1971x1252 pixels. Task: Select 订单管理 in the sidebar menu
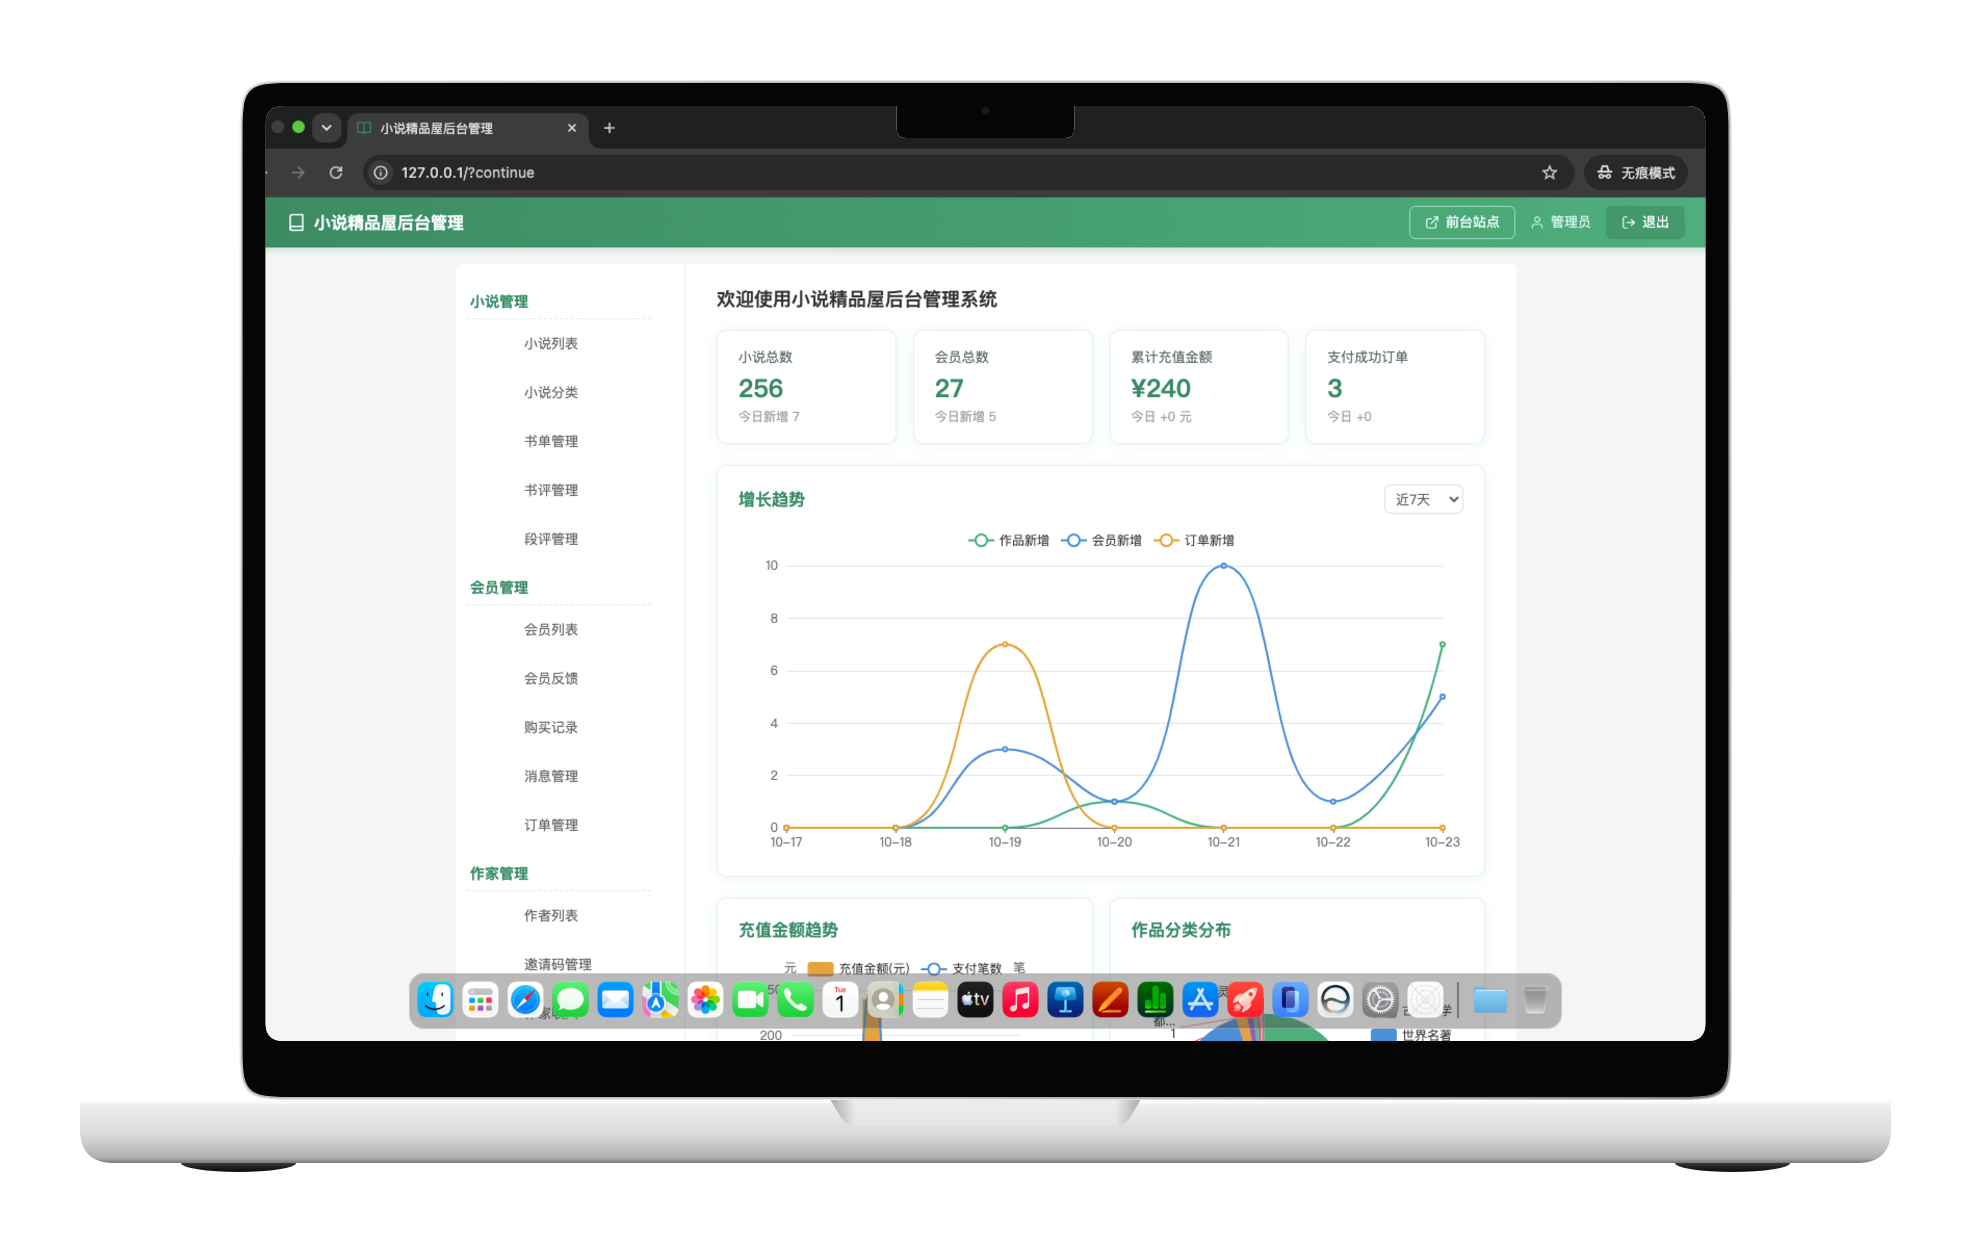point(551,825)
